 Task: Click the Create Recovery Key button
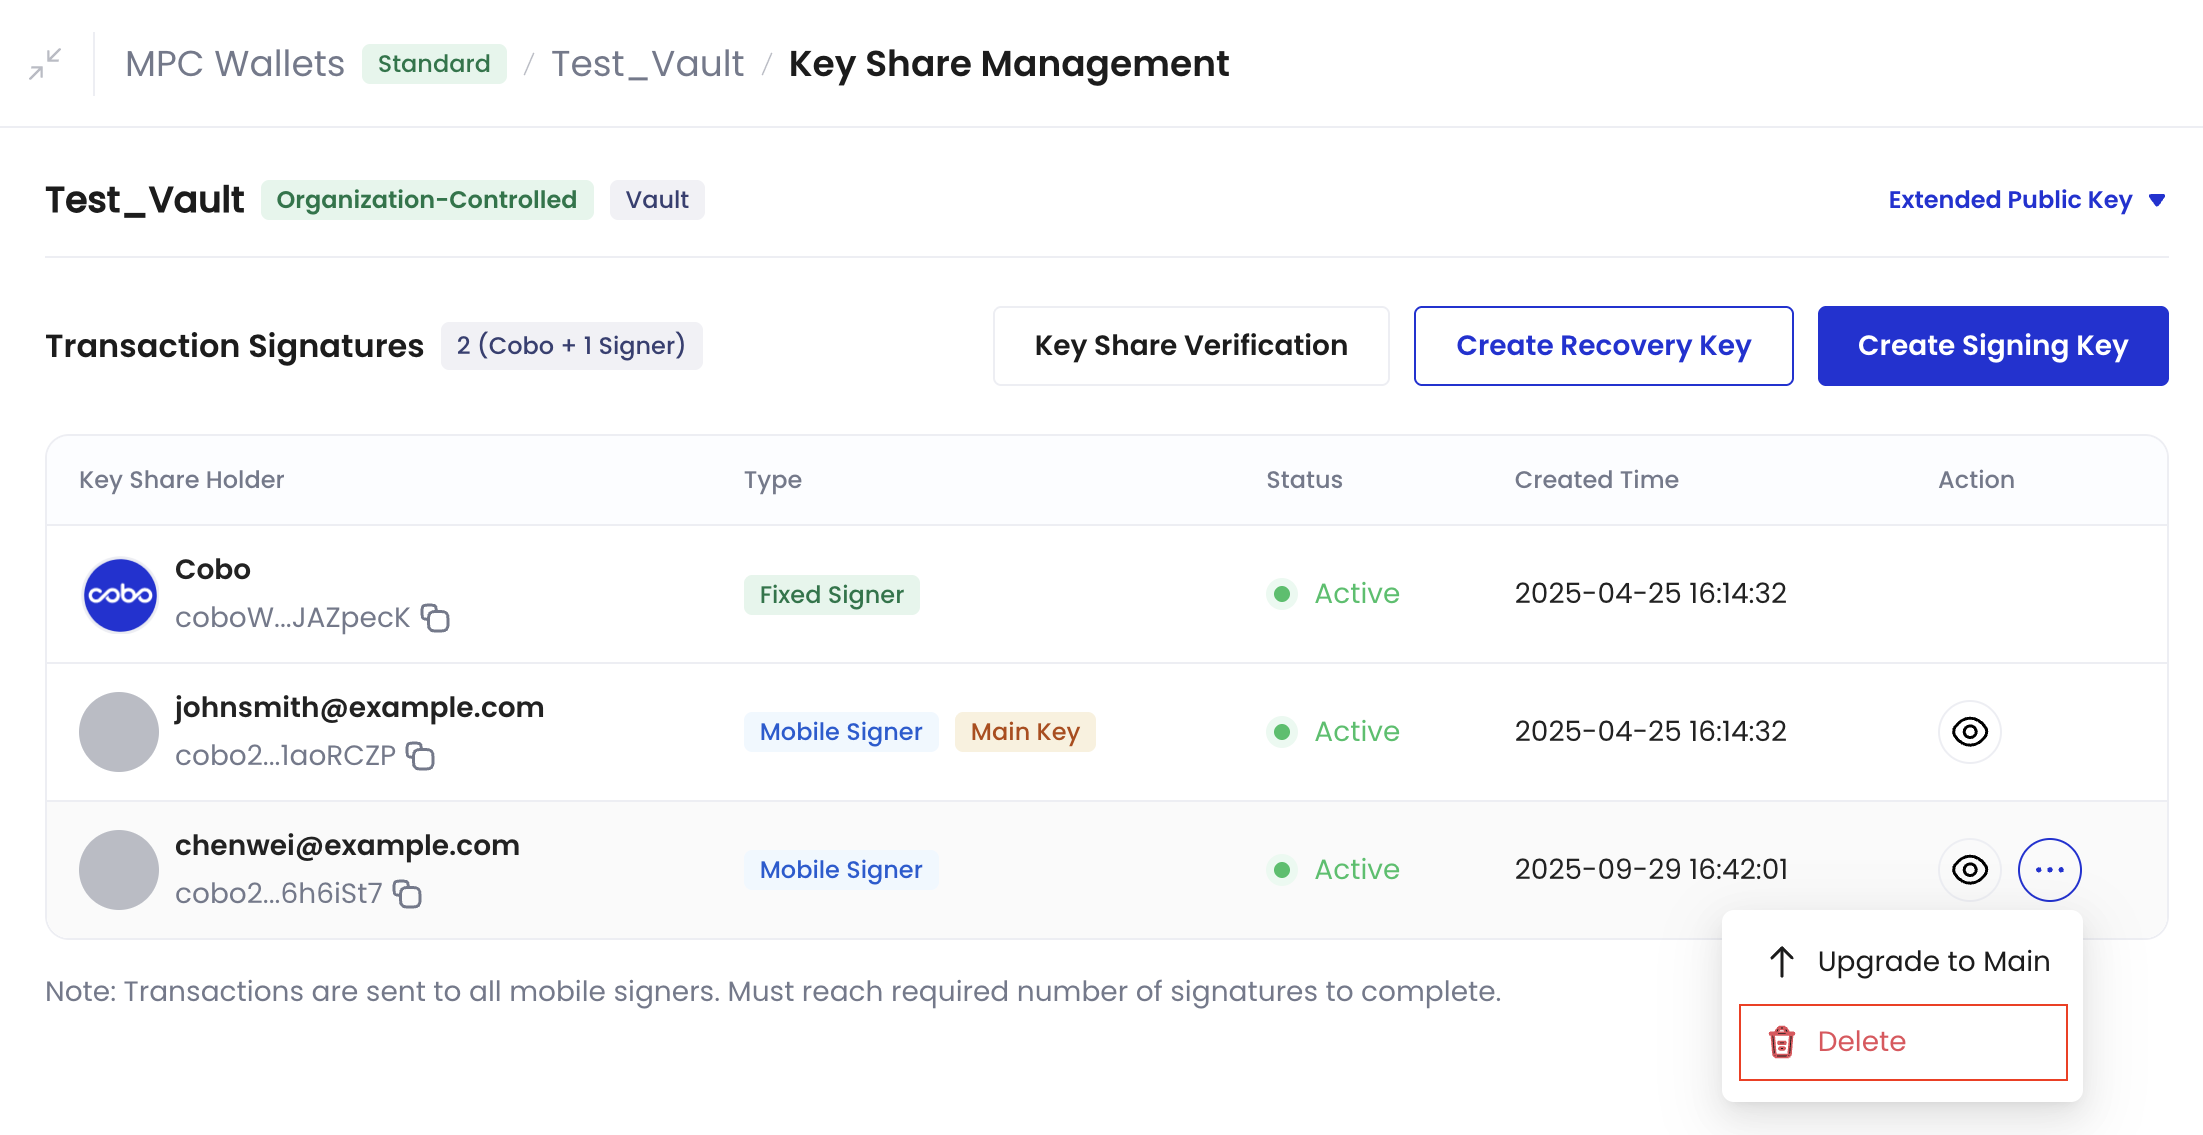point(1603,346)
